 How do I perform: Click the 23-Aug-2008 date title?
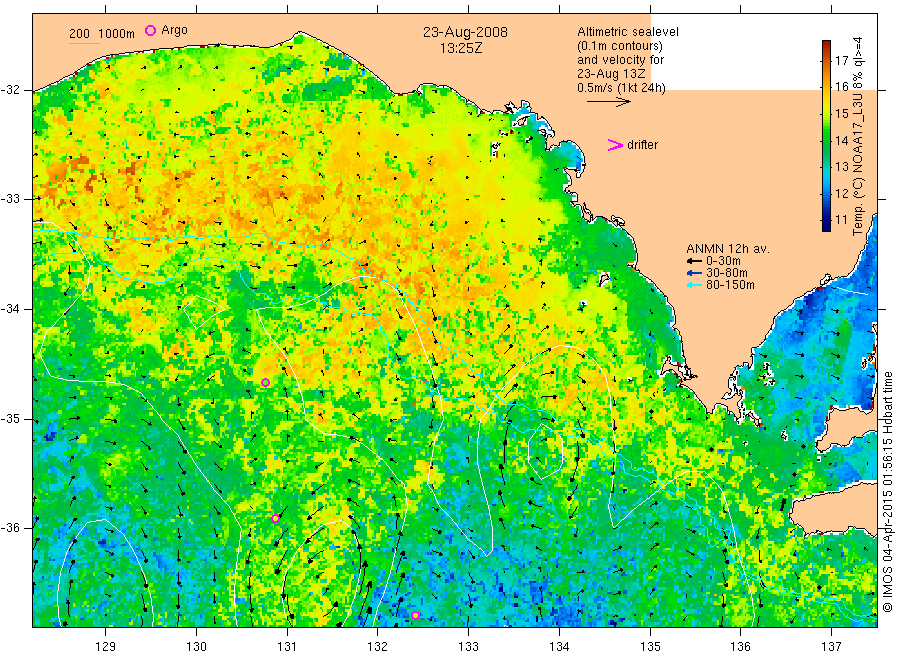[x=465, y=32]
